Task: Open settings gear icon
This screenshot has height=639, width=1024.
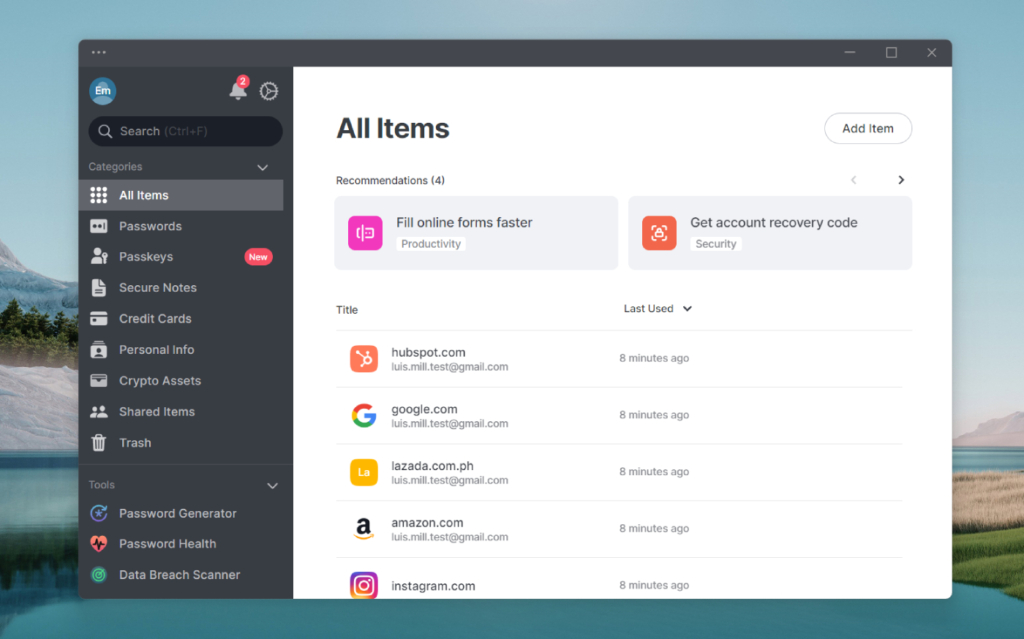Action: [269, 91]
